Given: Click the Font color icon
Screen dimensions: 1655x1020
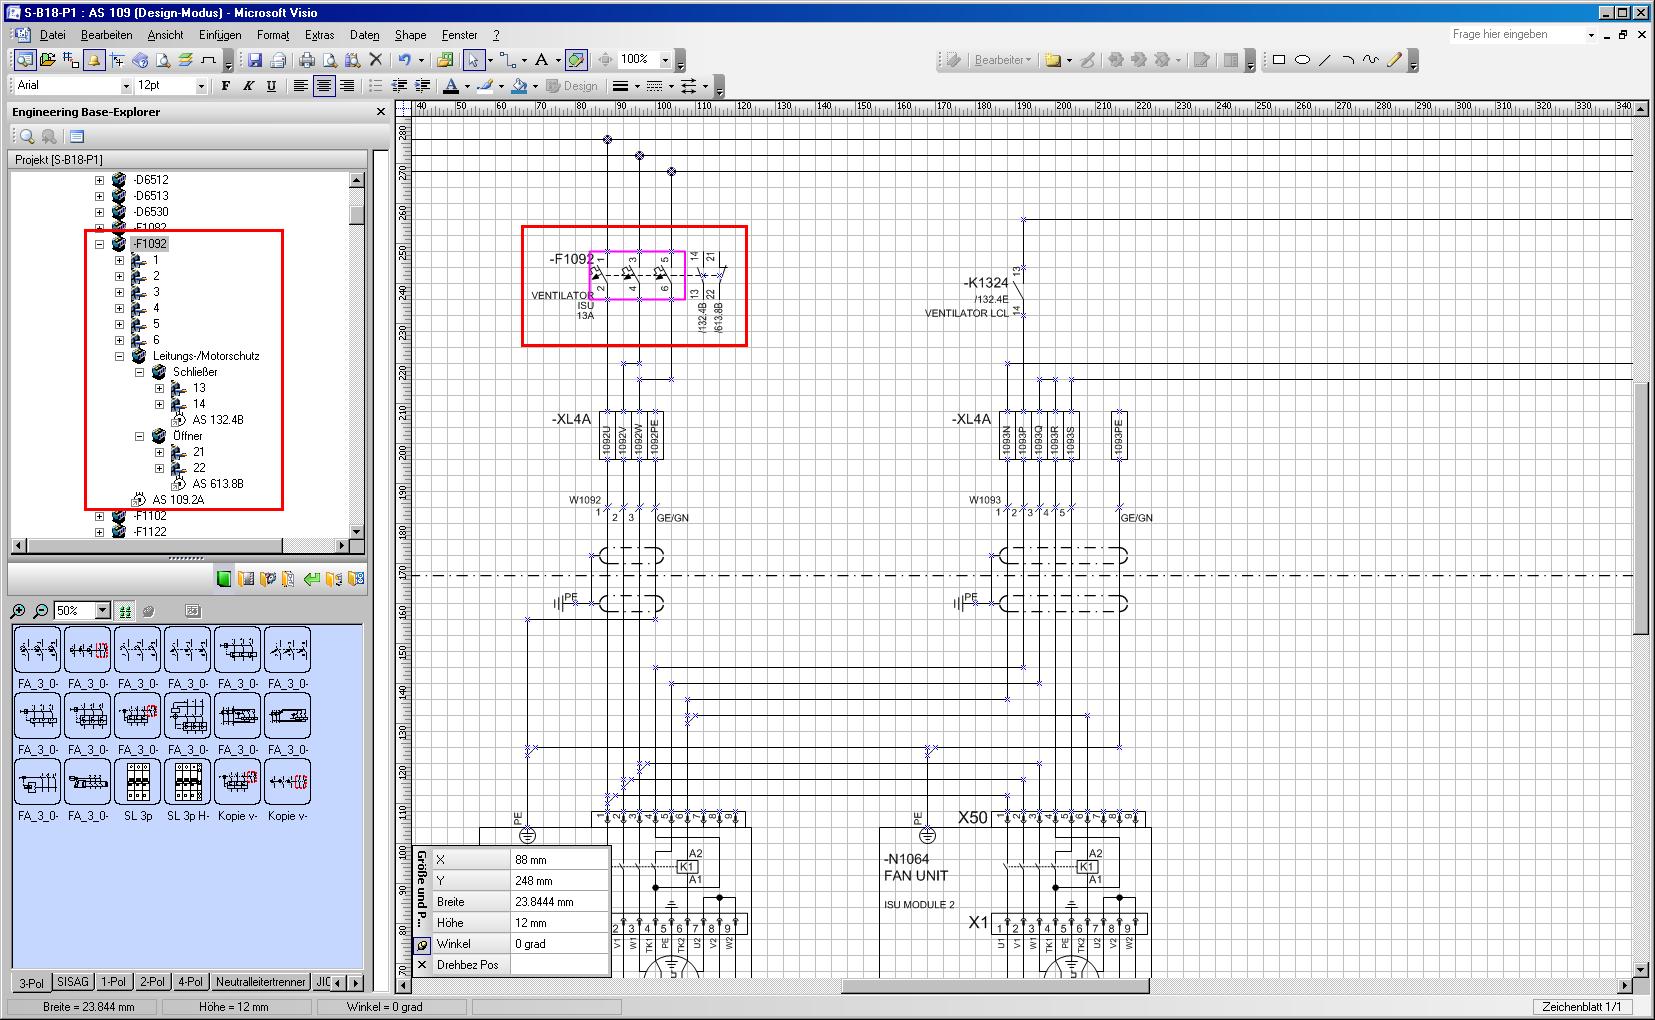Looking at the screenshot, I should click(451, 86).
